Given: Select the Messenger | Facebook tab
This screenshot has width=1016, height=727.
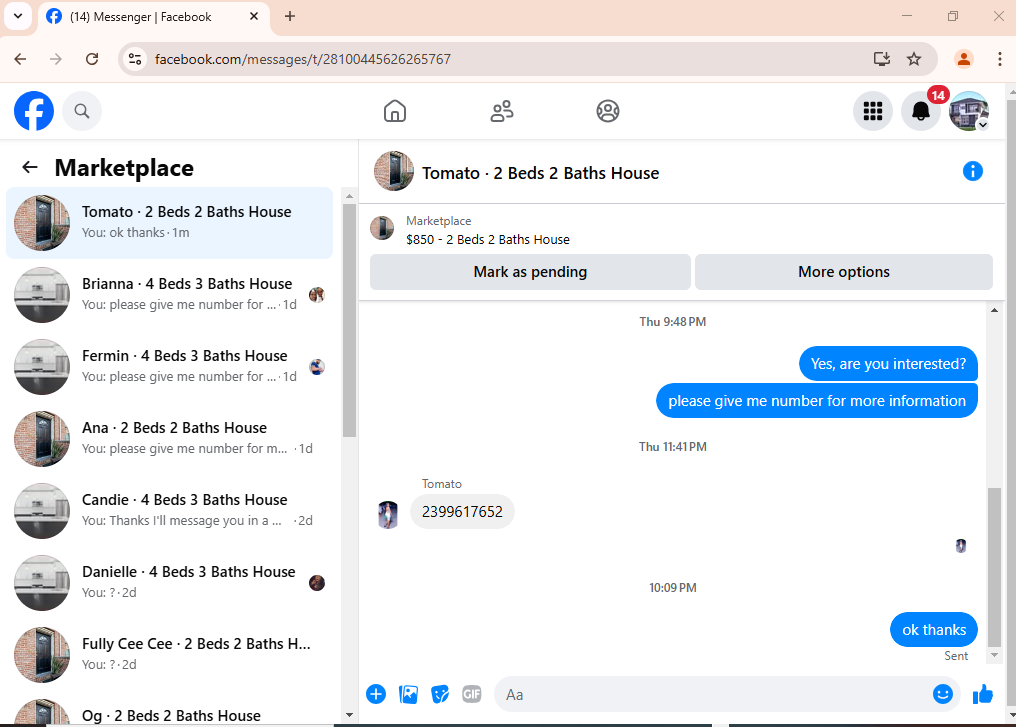Looking at the screenshot, I should pos(154,17).
